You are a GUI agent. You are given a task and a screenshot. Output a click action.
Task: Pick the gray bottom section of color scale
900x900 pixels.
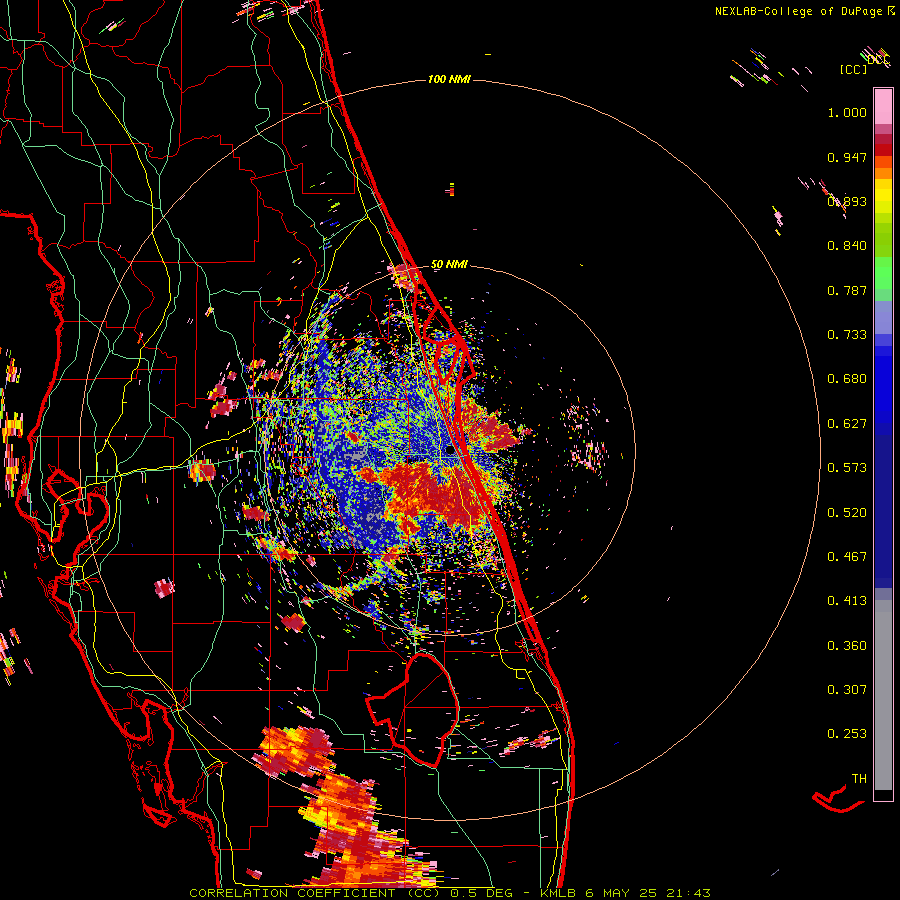point(883,695)
